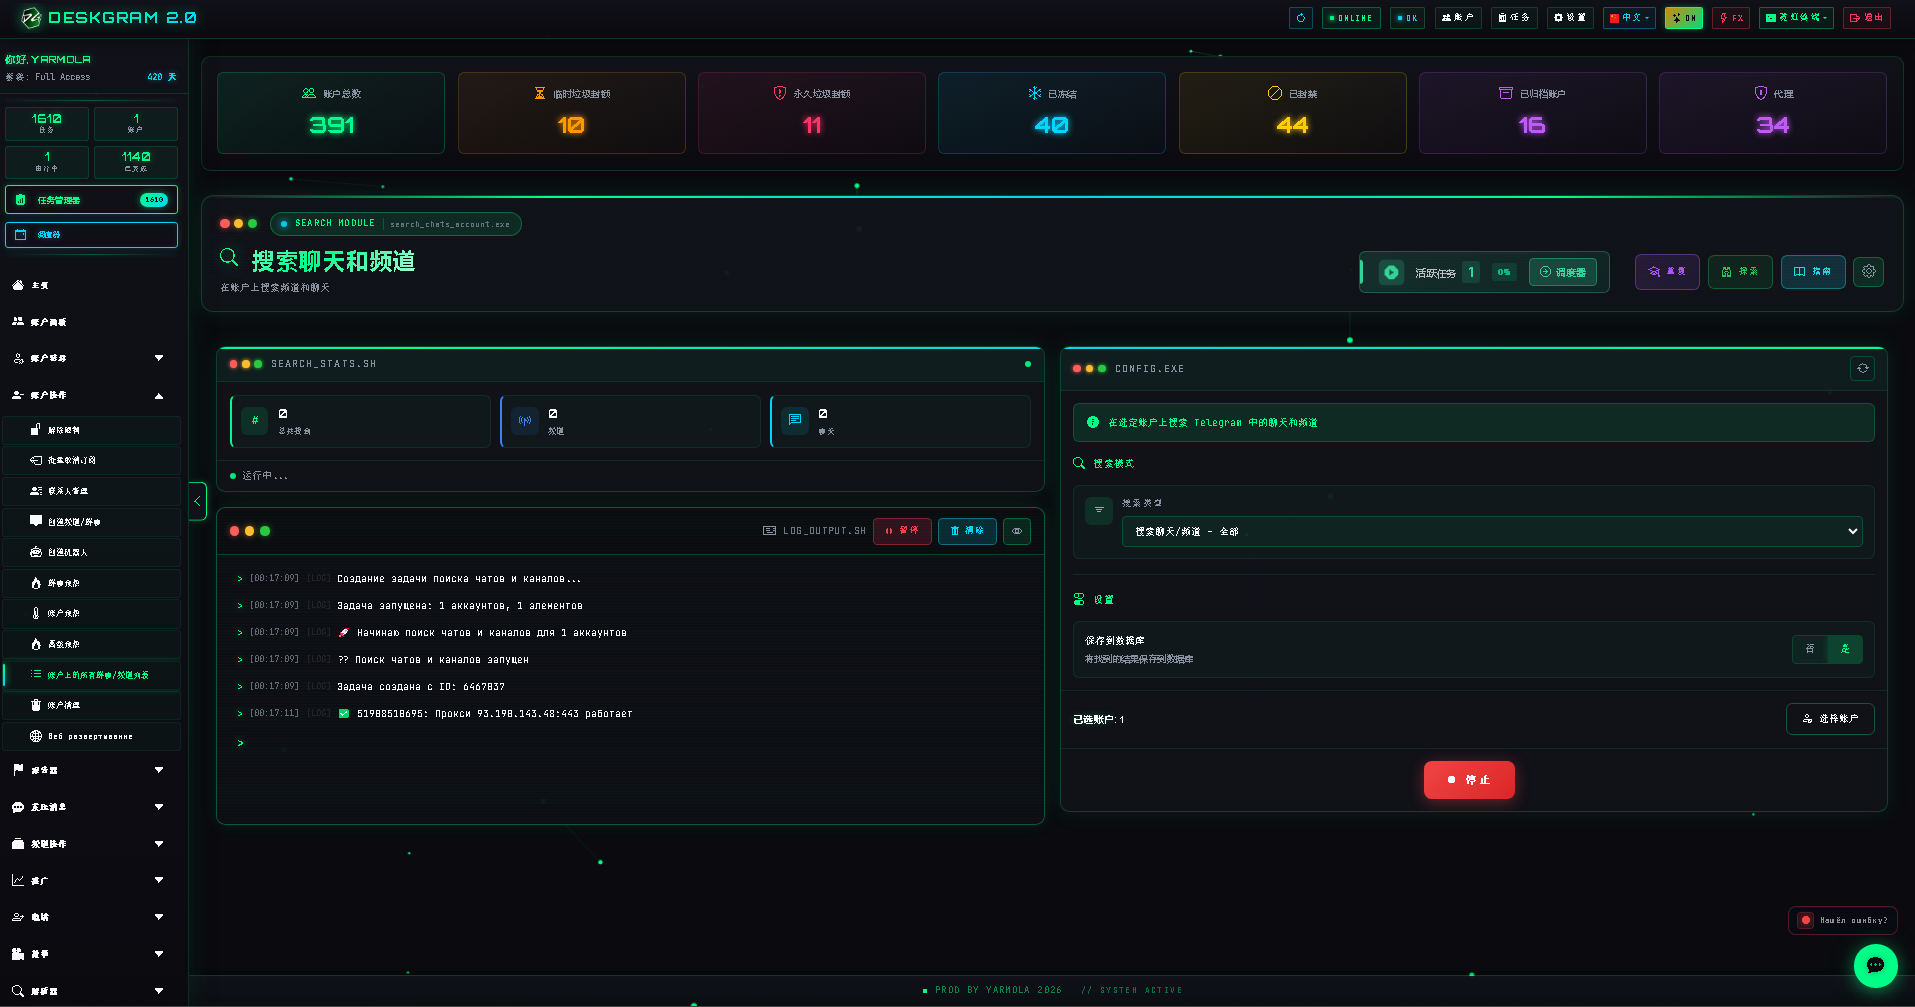Click the blue clear log button
Screen dimensions: 1915x1007
coord(967,531)
